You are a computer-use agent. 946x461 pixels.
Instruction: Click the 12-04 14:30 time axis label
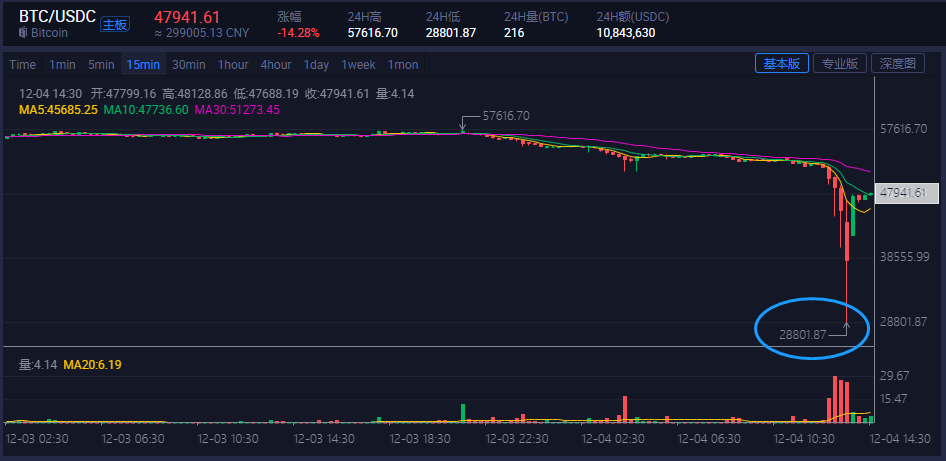click(x=900, y=439)
